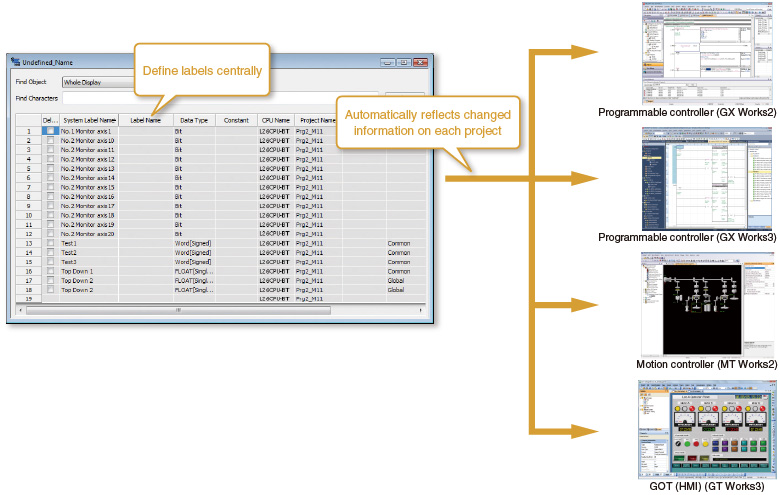780x495 pixels.
Task: Select row header number 19
Action: (28, 299)
